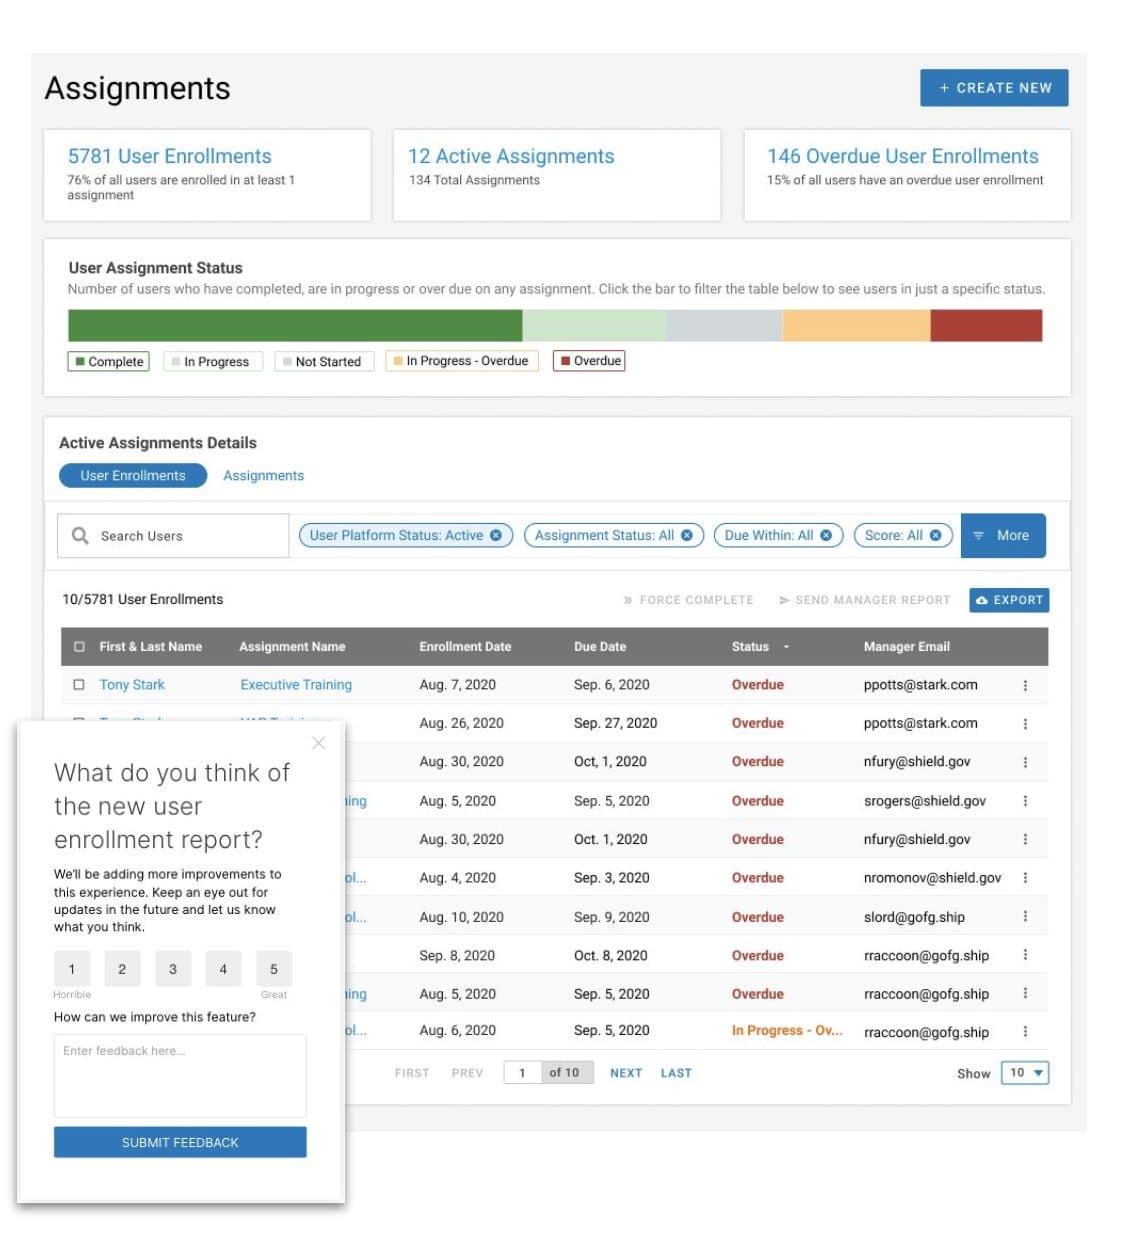1138x1244 pixels.
Task: Open 146 Overdue User Enrollments card
Action: click(907, 175)
